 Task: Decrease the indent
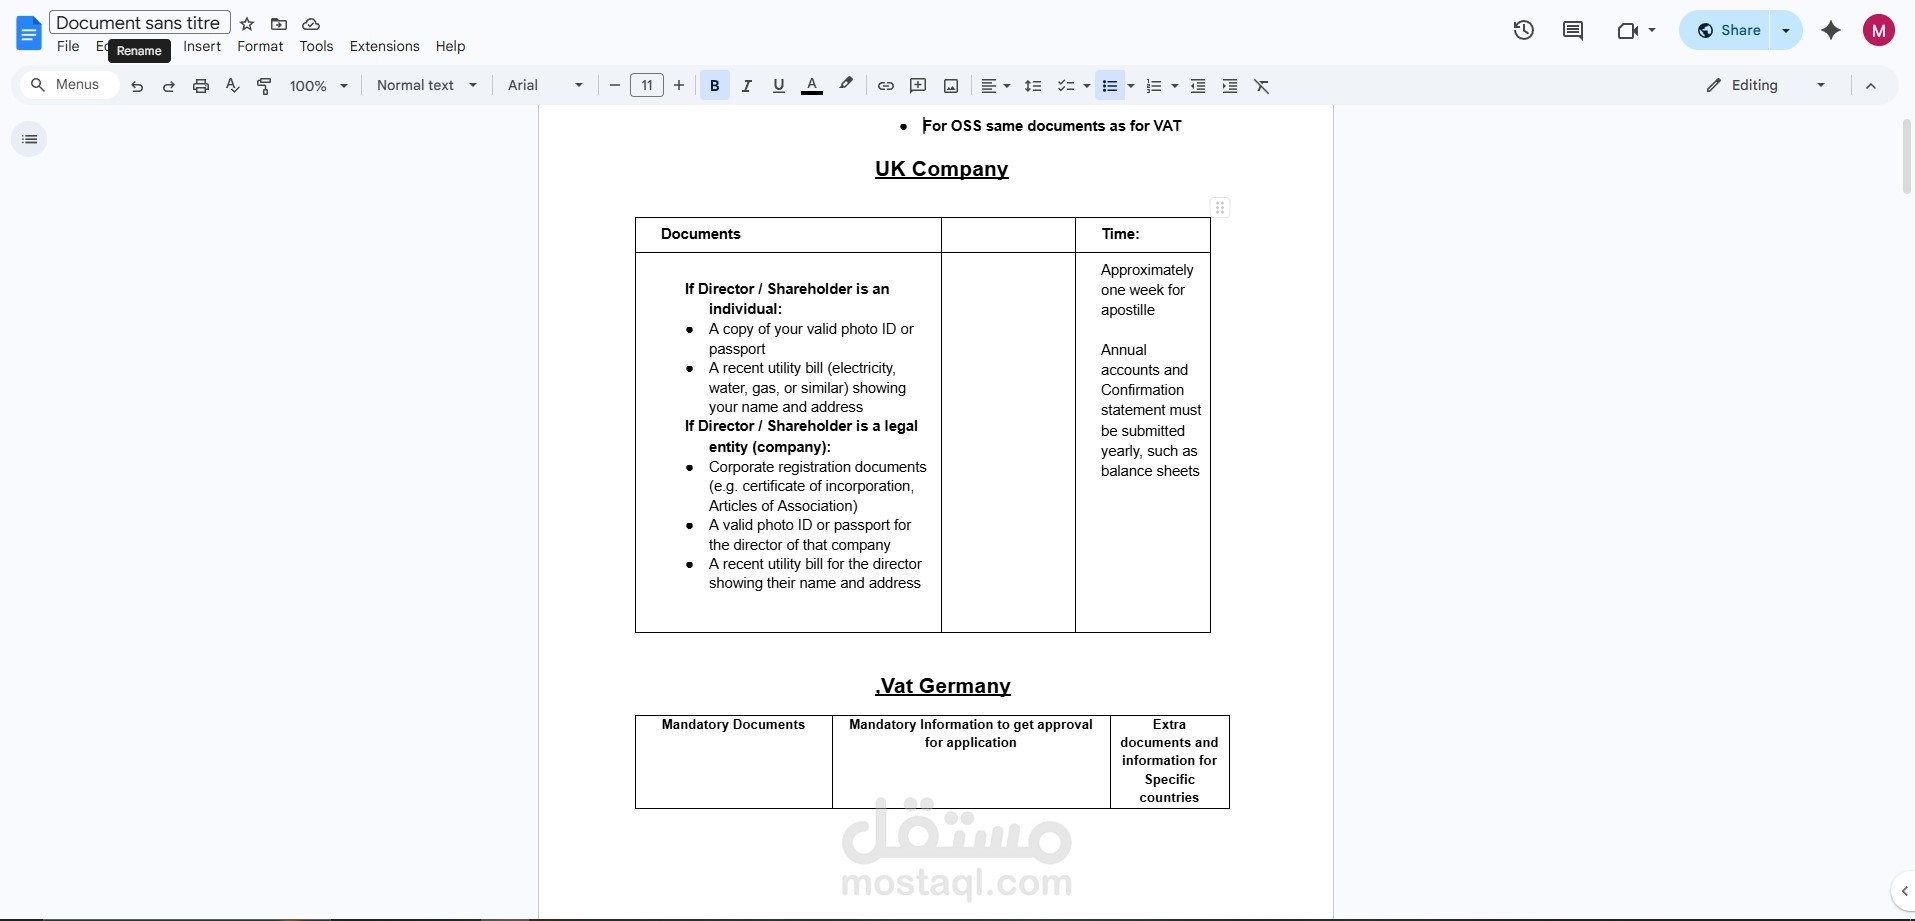coord(1198,86)
